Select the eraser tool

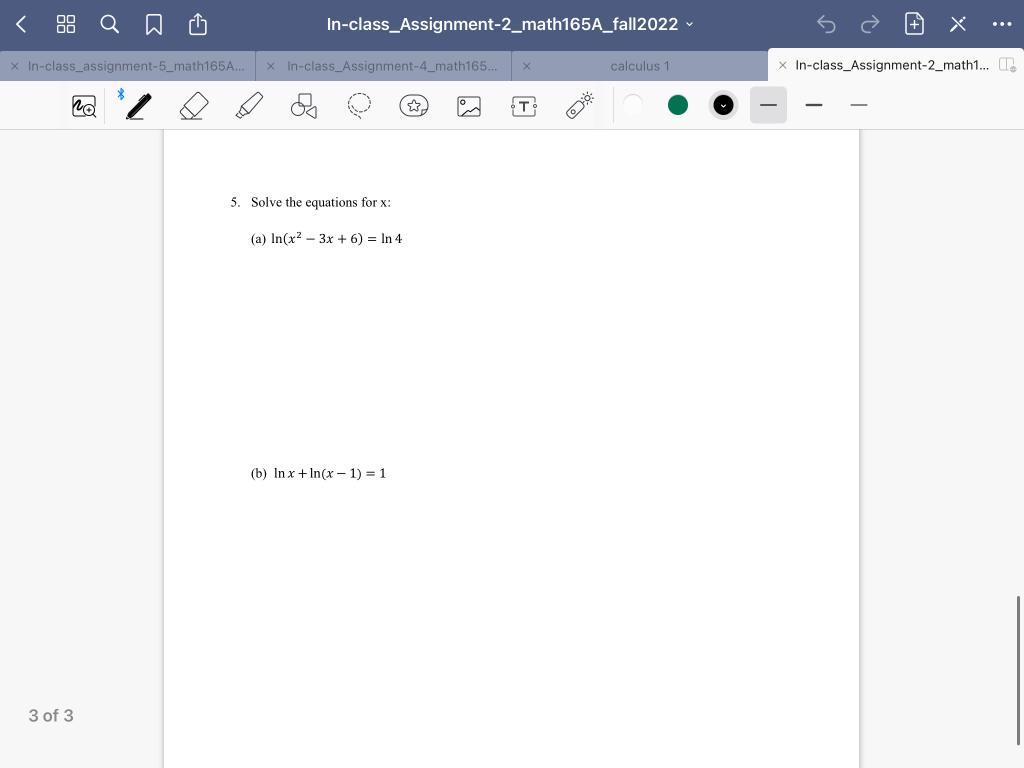[x=194, y=105]
